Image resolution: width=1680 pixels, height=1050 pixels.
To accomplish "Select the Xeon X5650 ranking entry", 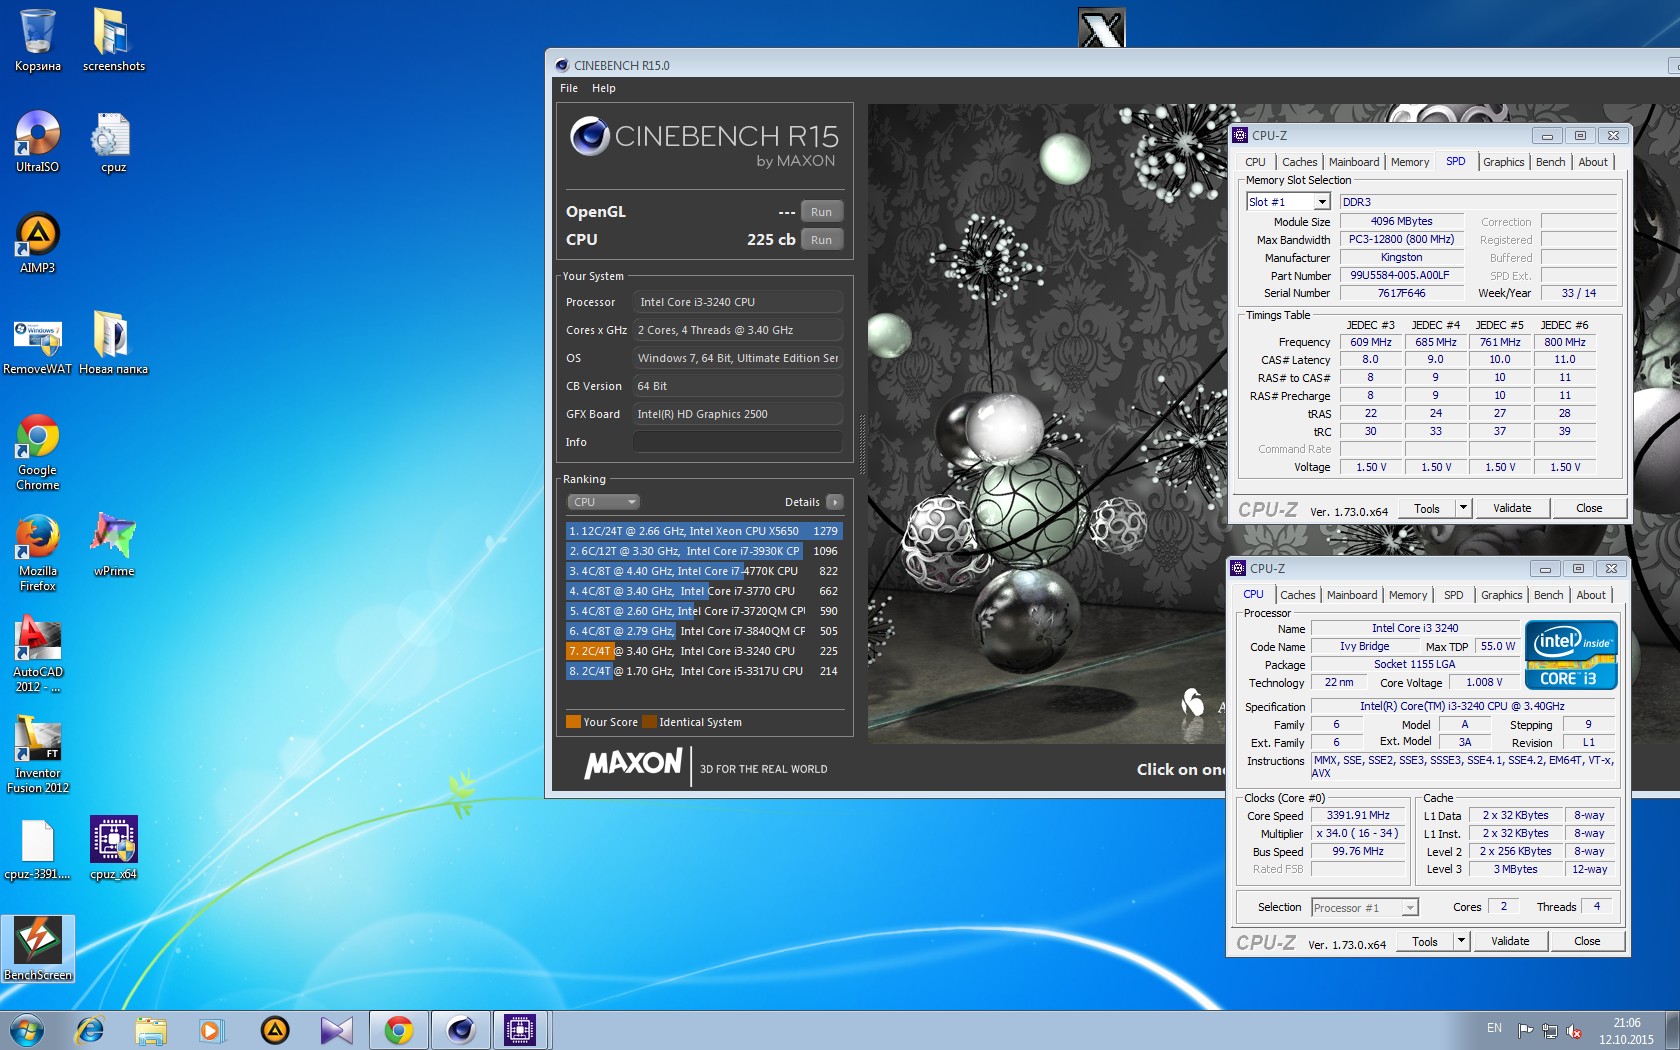I will pyautogui.click(x=704, y=531).
